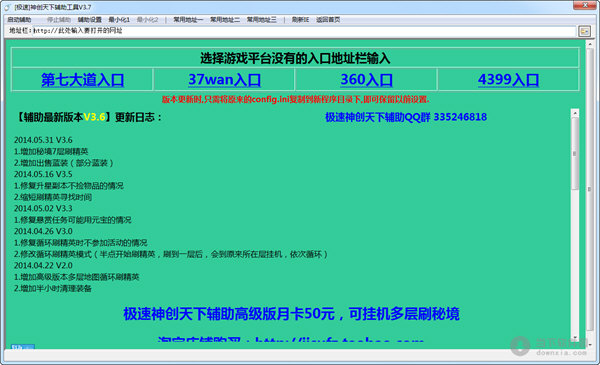Click the 2.增加半小时清理装备 line
Image resolution: width=600 pixels, height=365 pixels.
[x=53, y=288]
